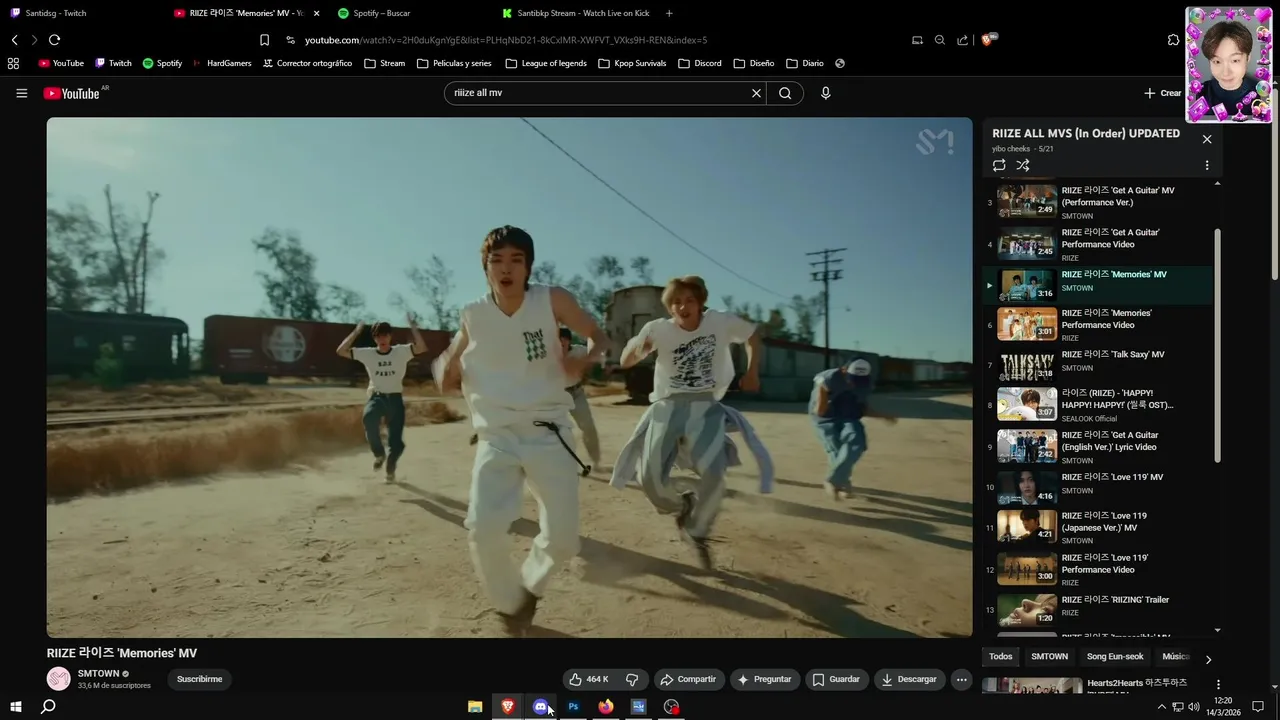This screenshot has width=1280, height=720.
Task: Subscribe to SMTOWN with Suscribirme
Action: click(x=199, y=679)
